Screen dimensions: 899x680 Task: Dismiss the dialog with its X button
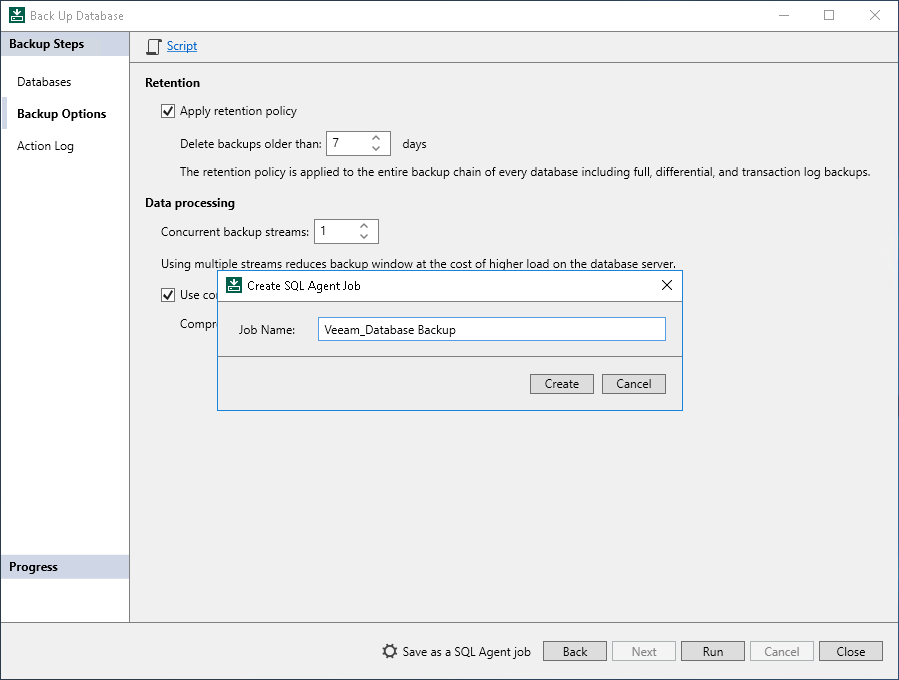click(x=666, y=285)
